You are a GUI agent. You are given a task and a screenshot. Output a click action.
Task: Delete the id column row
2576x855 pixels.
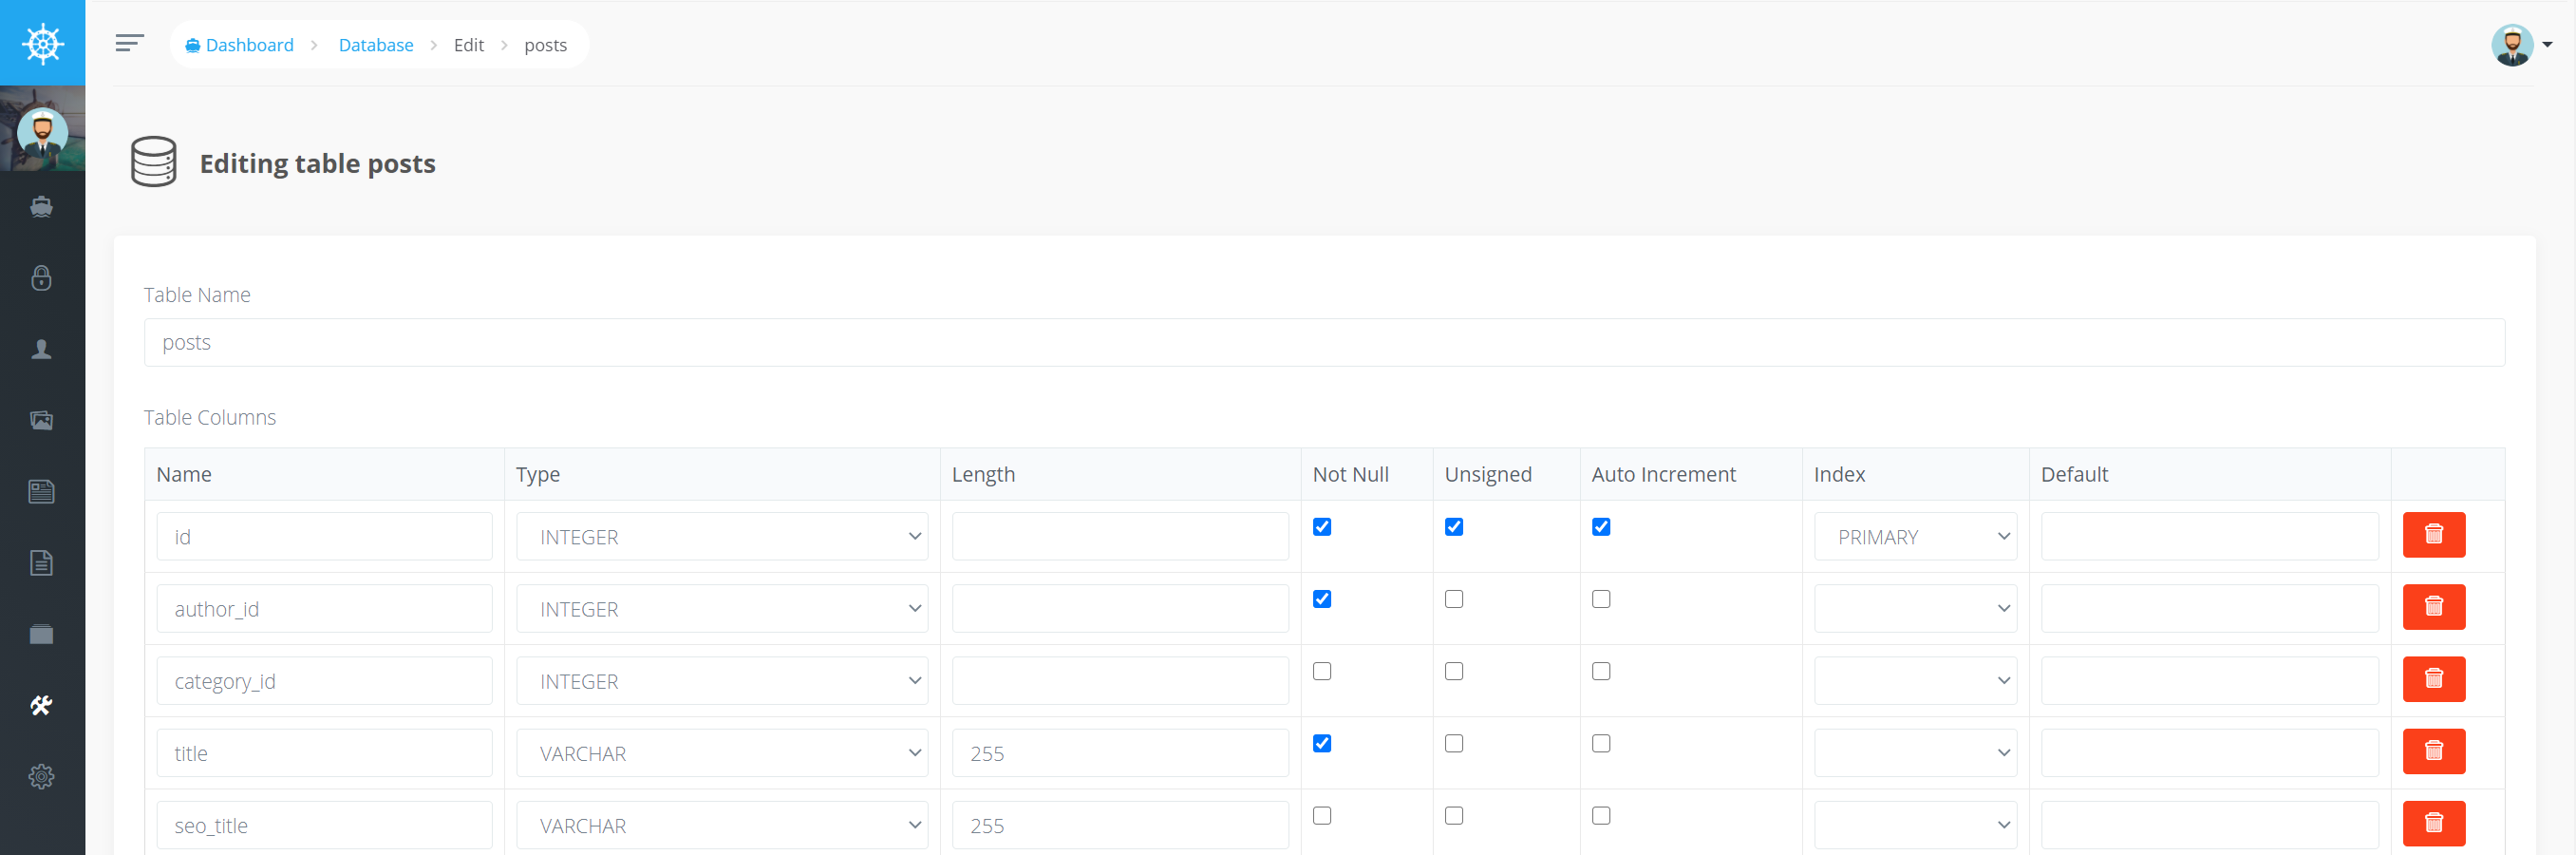[x=2433, y=535]
